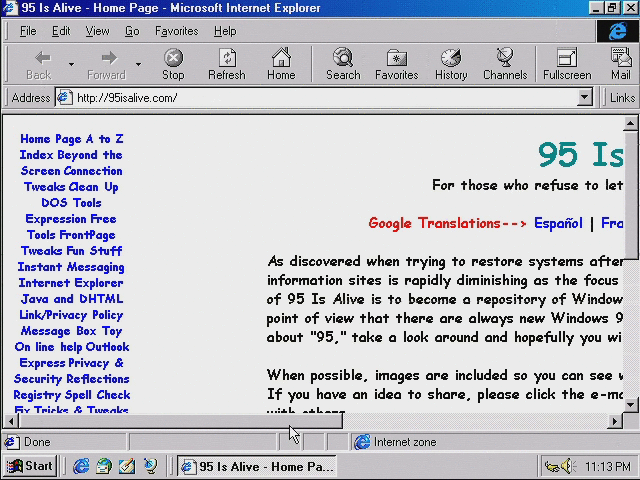Image resolution: width=640 pixels, height=480 pixels.
Task: Click the IE icon in title bar
Action: coord(9,8)
